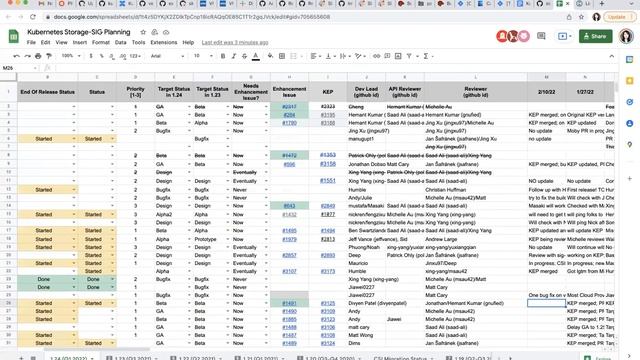This screenshot has width=640, height=360.
Task: Open the Edit menu
Action: 45,42
